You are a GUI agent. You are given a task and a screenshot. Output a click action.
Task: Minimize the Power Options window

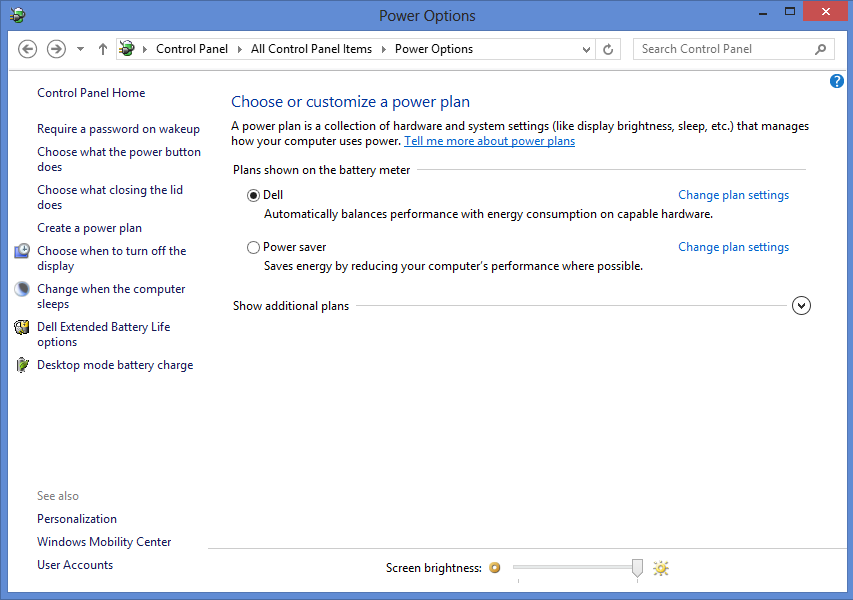pyautogui.click(x=763, y=12)
